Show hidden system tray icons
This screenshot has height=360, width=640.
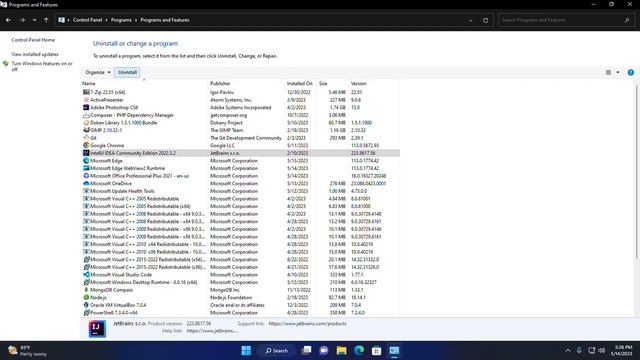[x=568, y=351]
